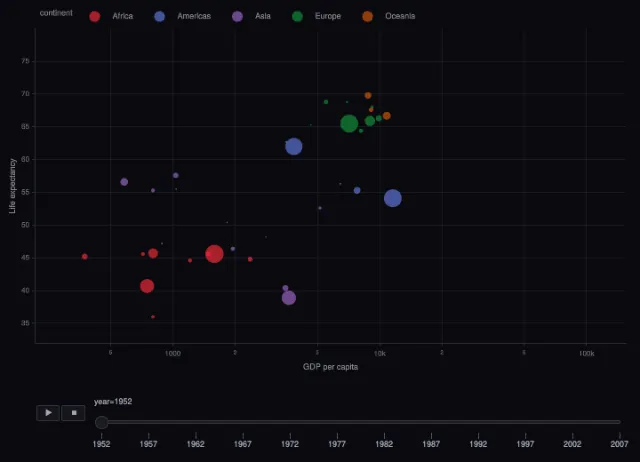Select the largest red Africa bubble near 45
The image size is (640, 462).
[214, 254]
